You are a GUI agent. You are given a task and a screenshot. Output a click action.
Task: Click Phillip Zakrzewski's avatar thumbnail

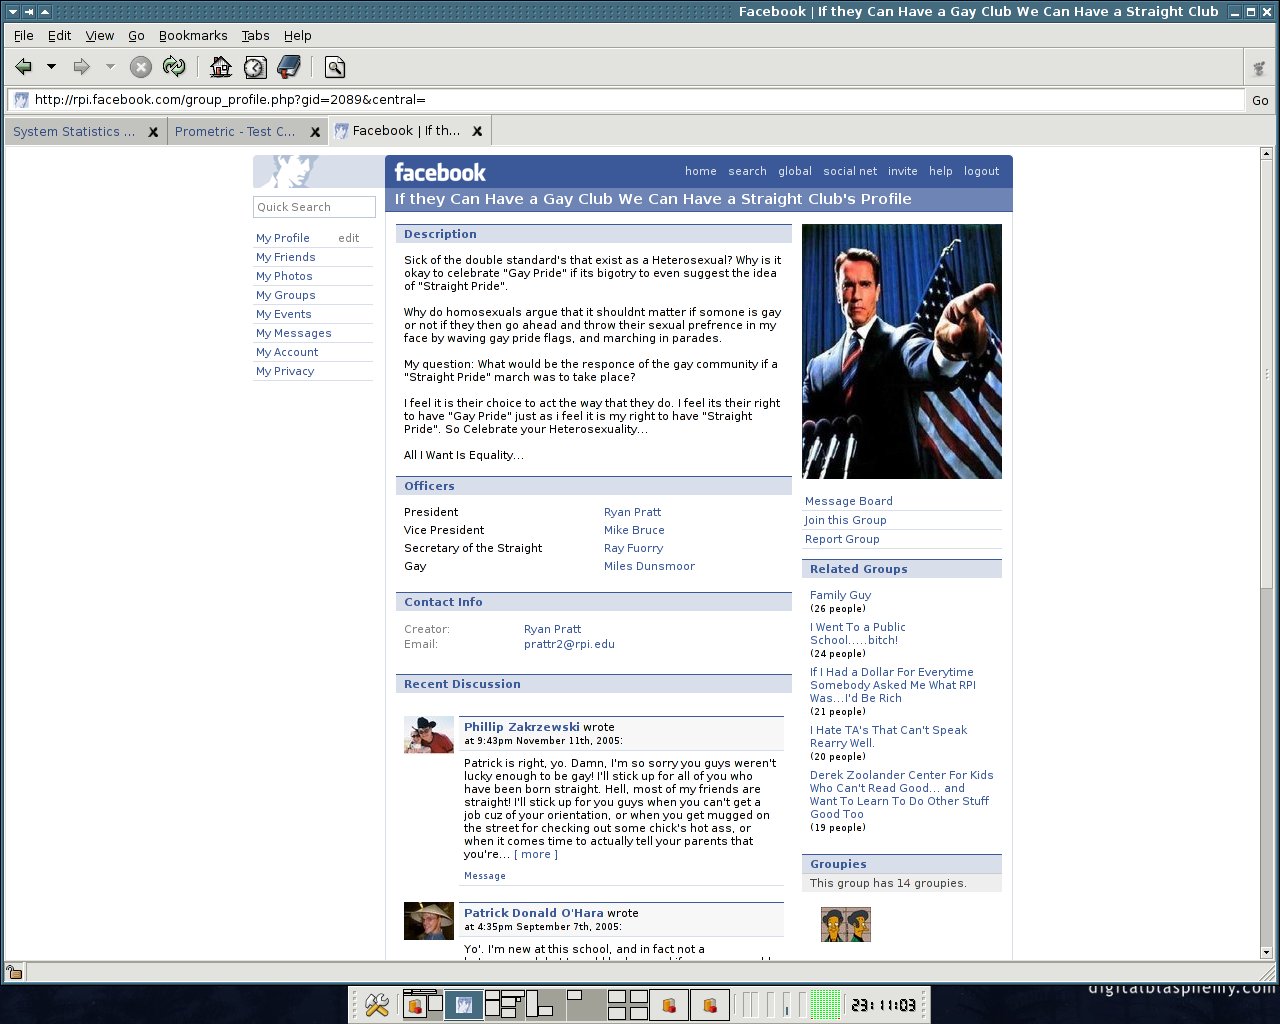coord(429,735)
